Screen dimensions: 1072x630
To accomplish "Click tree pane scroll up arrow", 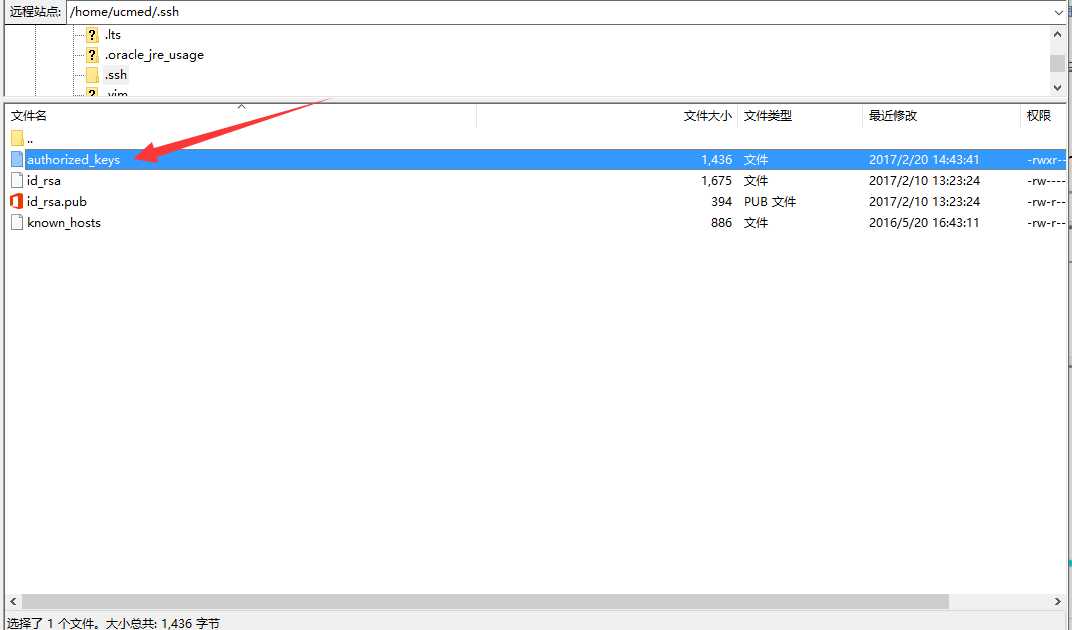I will pos(1058,34).
